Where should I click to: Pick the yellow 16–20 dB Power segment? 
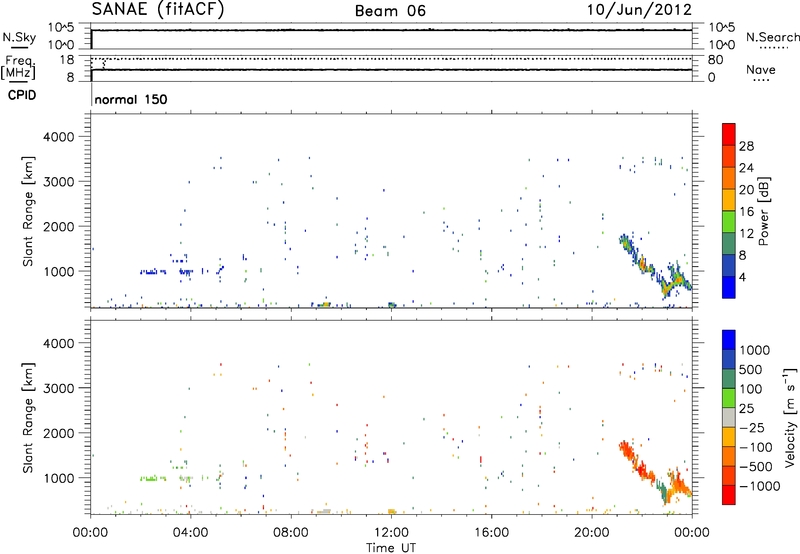729,199
